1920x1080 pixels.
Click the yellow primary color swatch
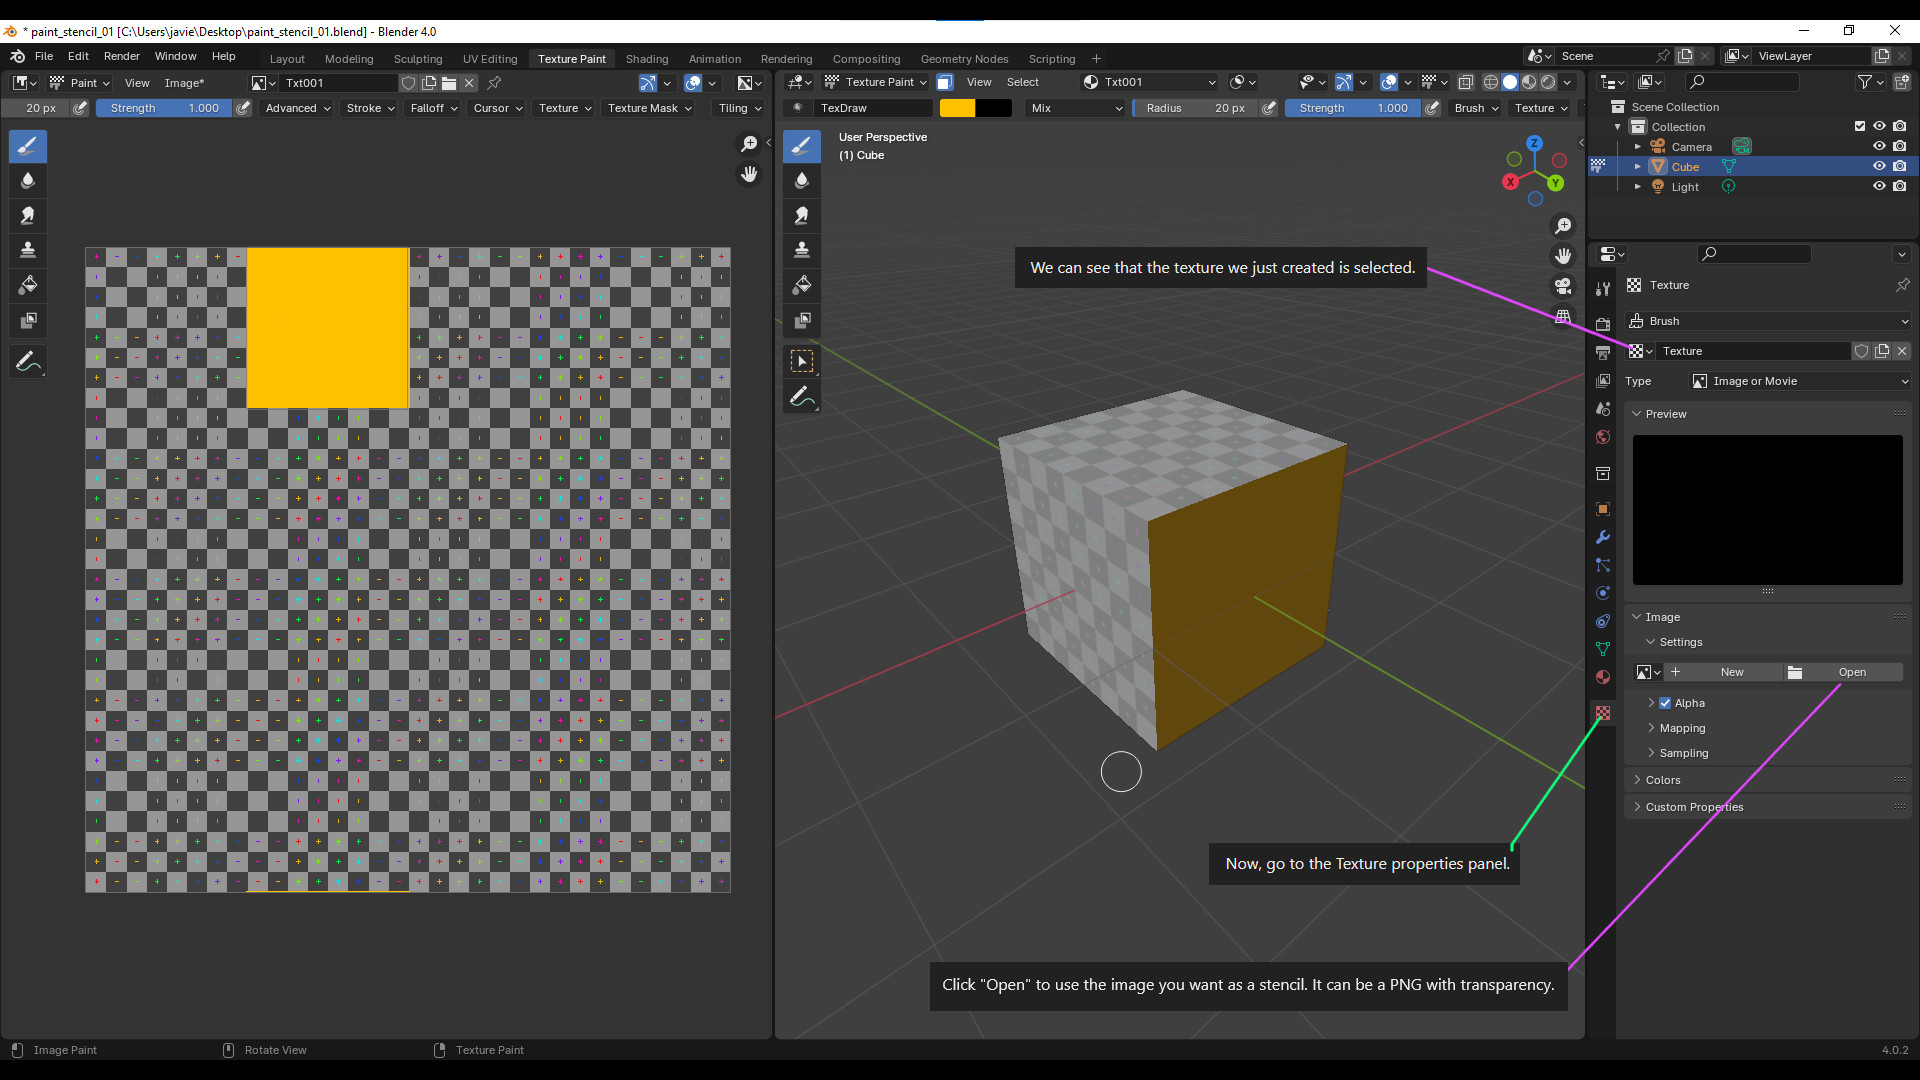957,108
